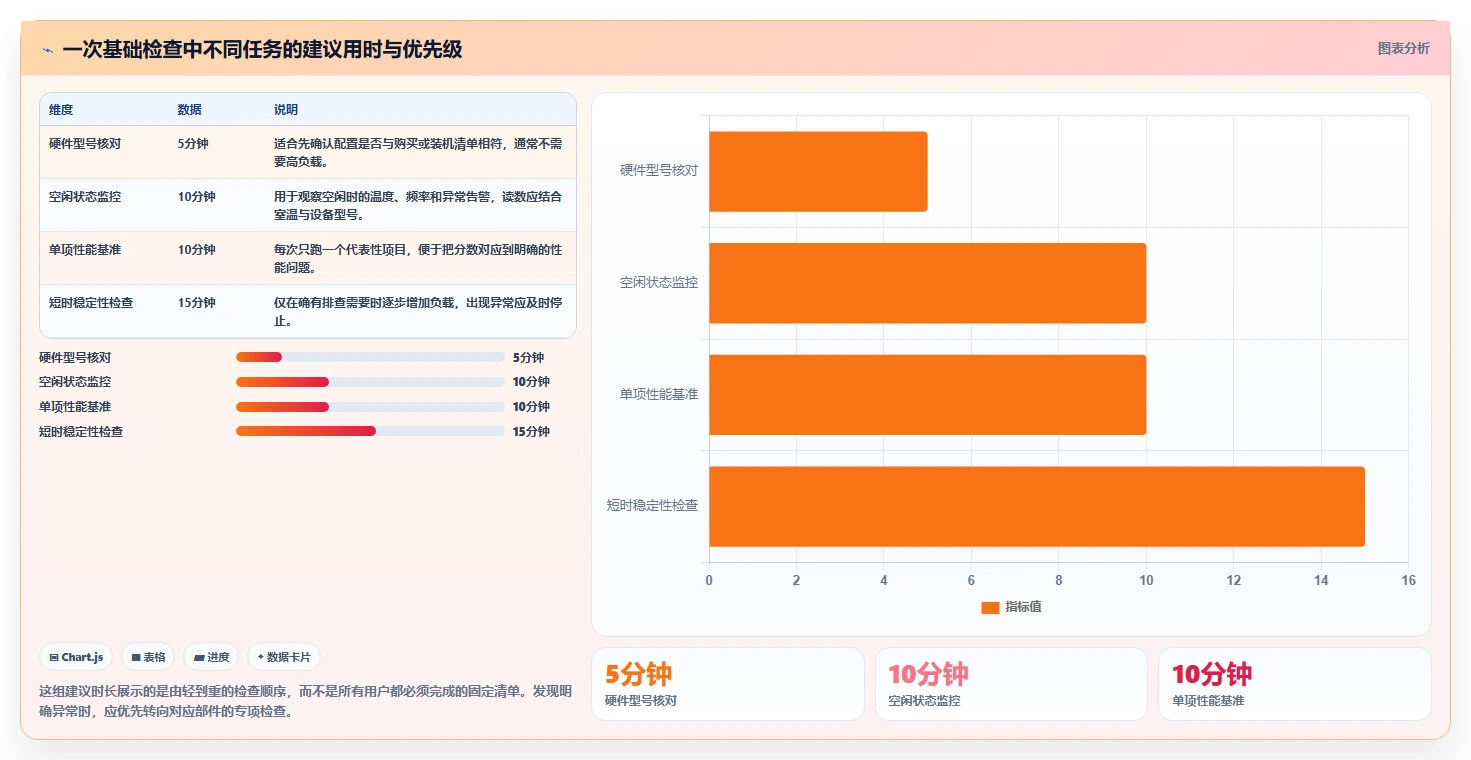Click the 单项性能基准 y-axis label on chart

coord(659,394)
